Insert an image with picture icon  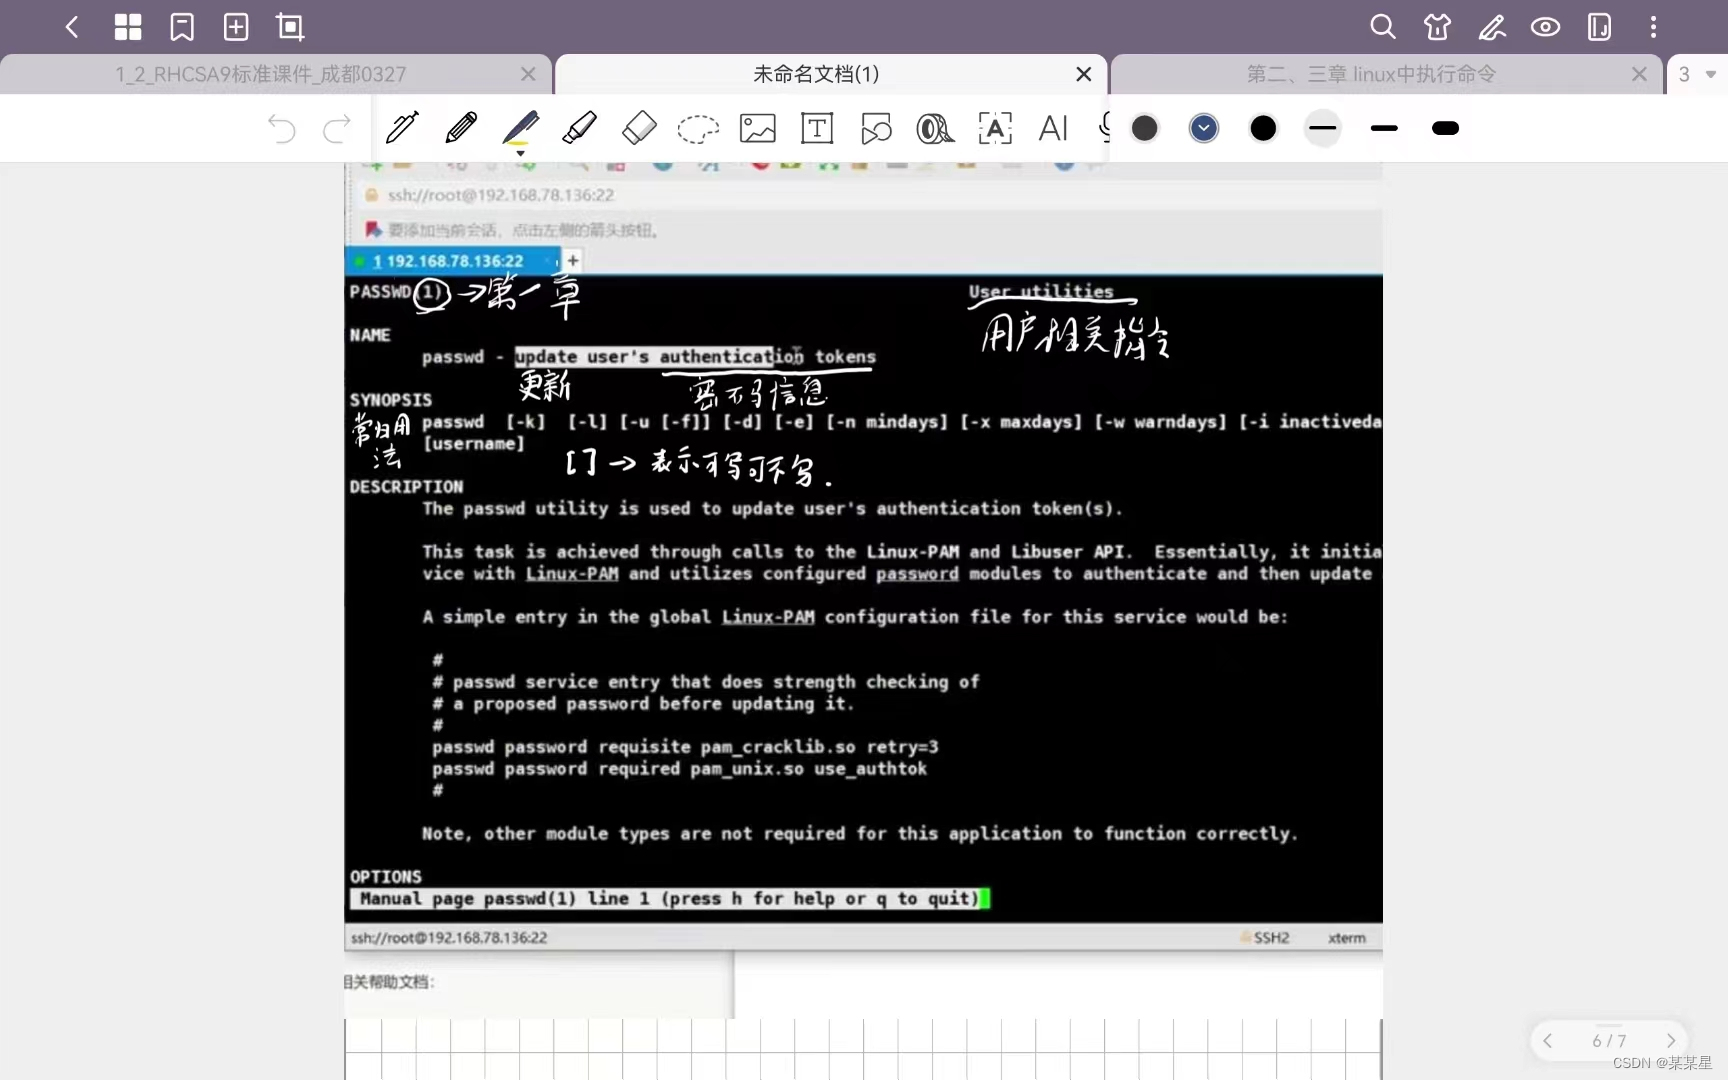758,128
